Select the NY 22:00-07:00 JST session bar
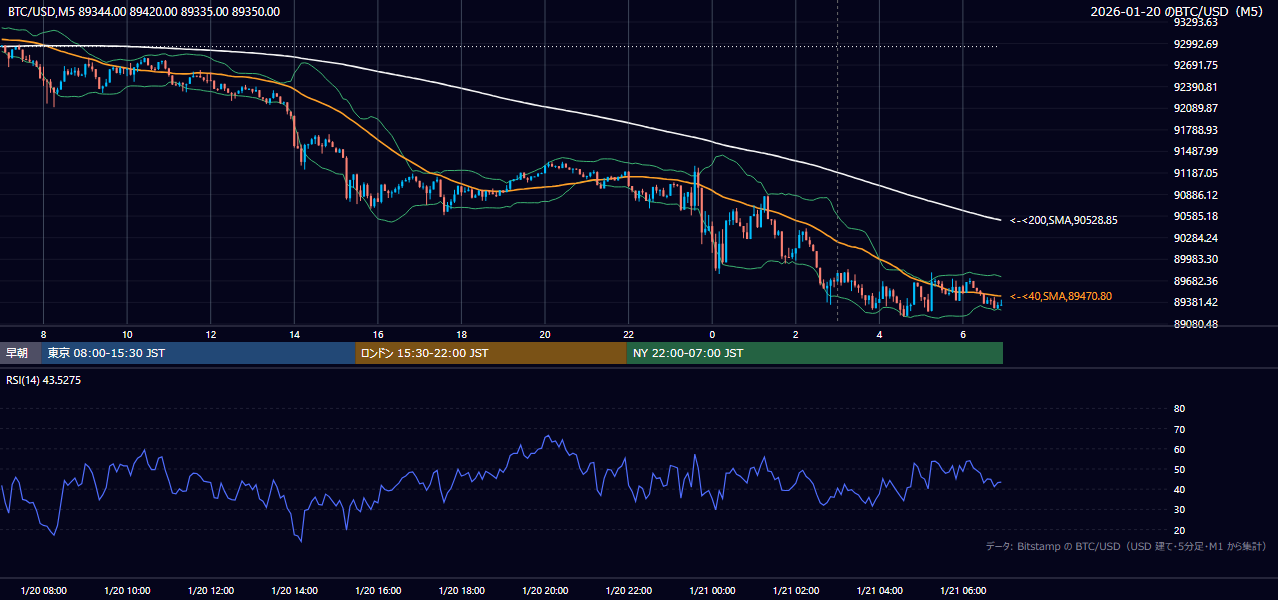 pos(815,353)
